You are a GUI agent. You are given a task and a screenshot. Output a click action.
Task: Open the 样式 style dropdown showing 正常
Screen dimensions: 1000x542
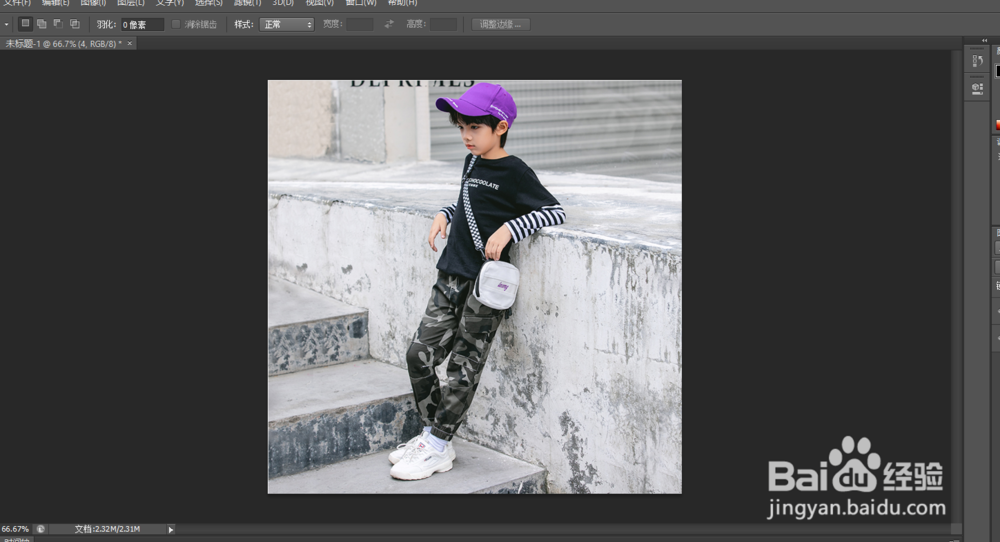(x=287, y=24)
